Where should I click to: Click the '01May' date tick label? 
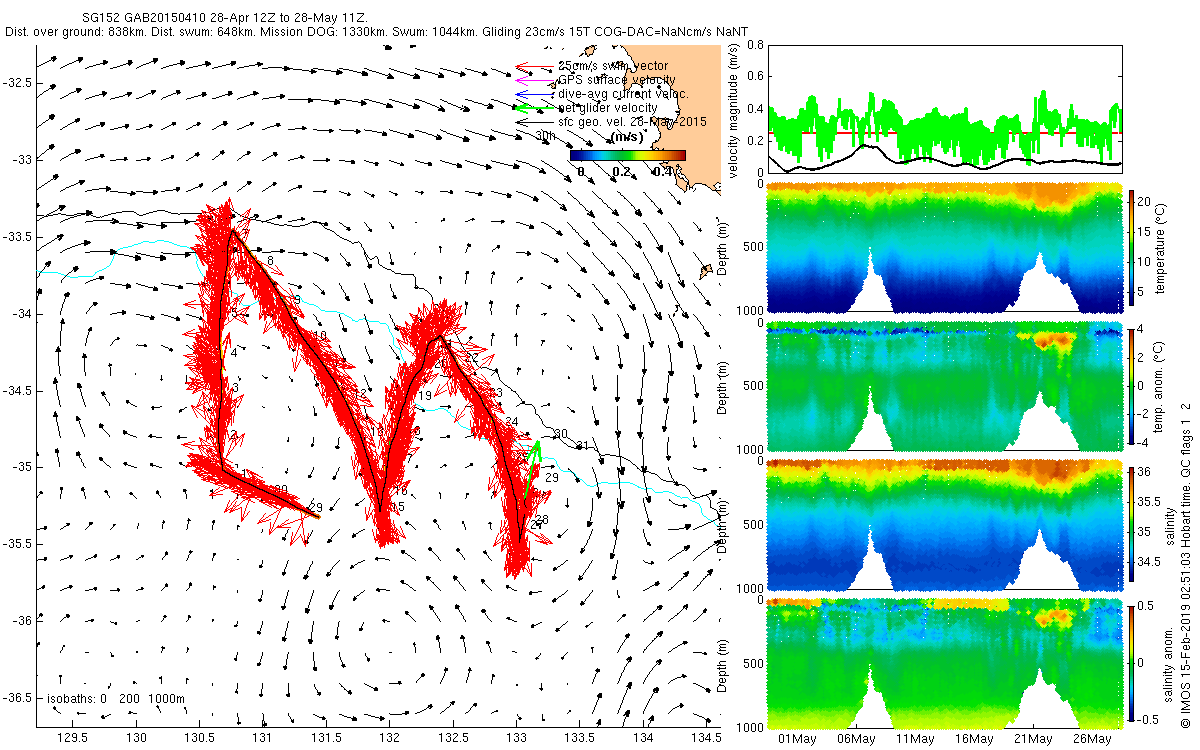[796, 739]
